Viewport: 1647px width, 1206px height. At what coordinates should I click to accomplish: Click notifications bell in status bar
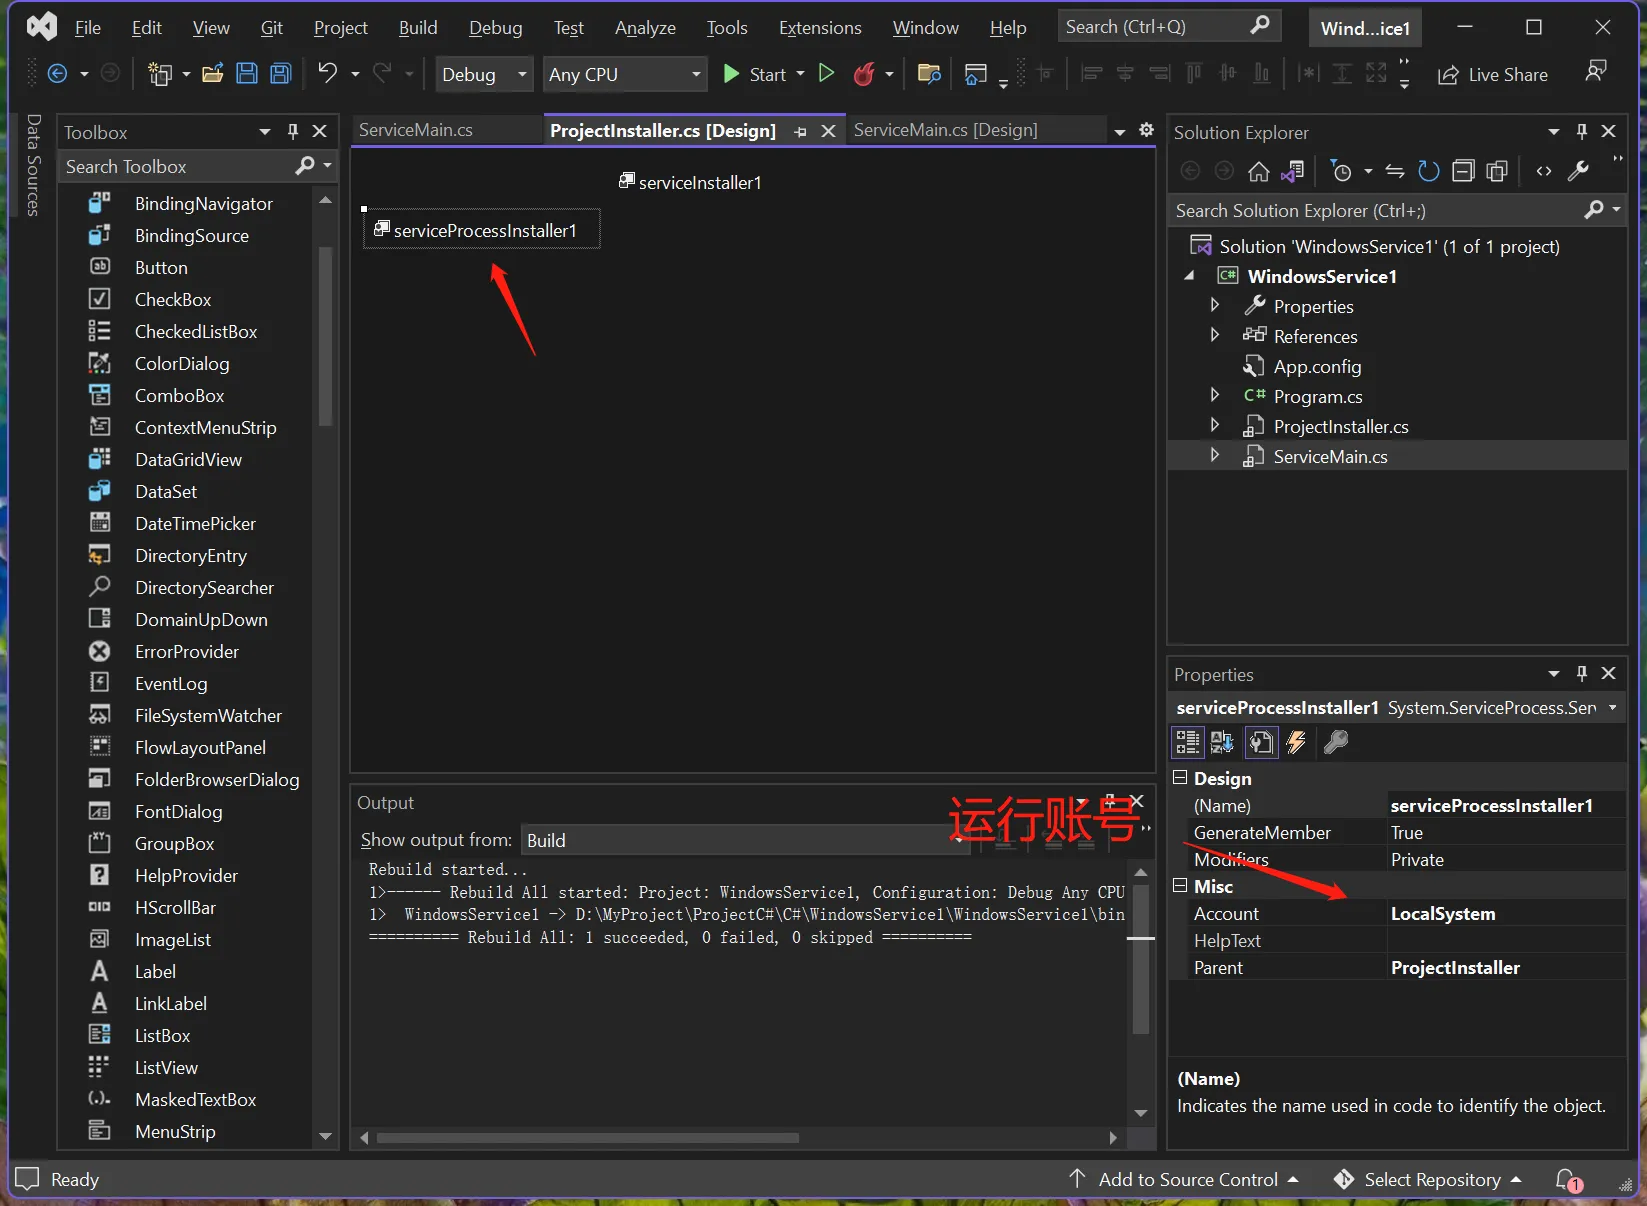(x=1568, y=1180)
